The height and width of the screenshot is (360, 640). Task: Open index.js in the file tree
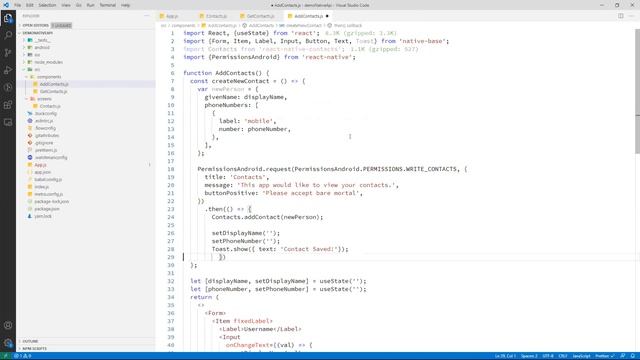42,187
